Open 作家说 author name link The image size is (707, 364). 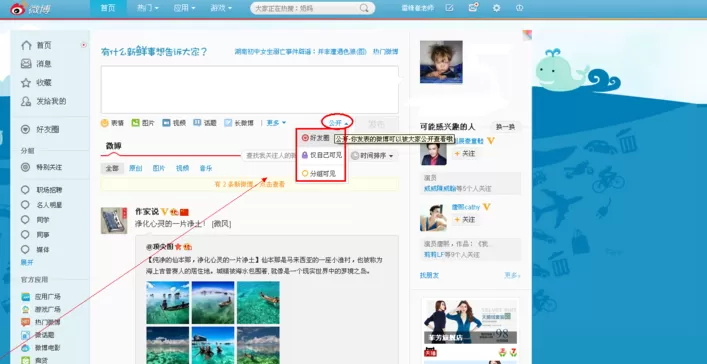[147, 212]
